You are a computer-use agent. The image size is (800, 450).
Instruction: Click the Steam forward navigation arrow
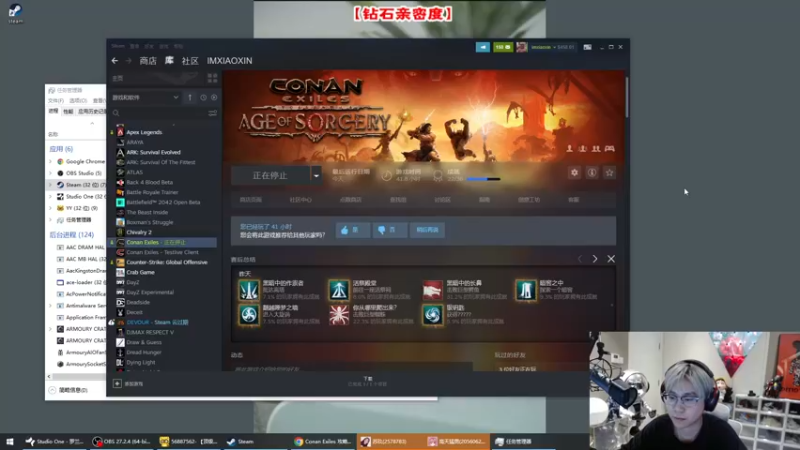tap(129, 61)
